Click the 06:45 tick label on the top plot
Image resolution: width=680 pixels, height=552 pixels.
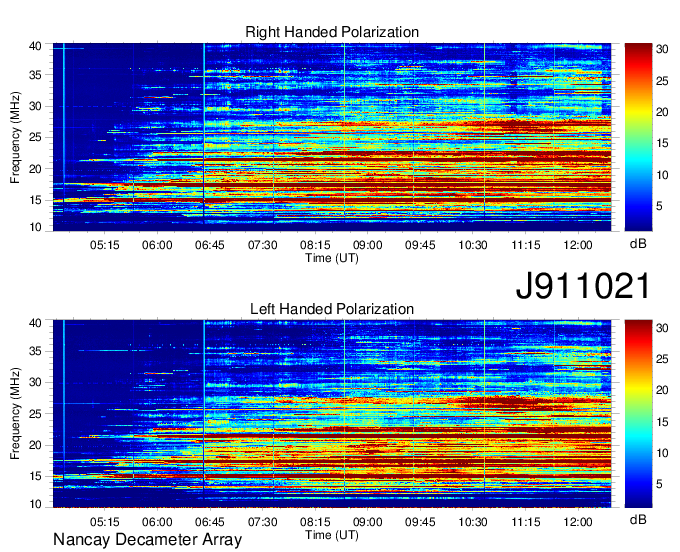click(x=209, y=245)
